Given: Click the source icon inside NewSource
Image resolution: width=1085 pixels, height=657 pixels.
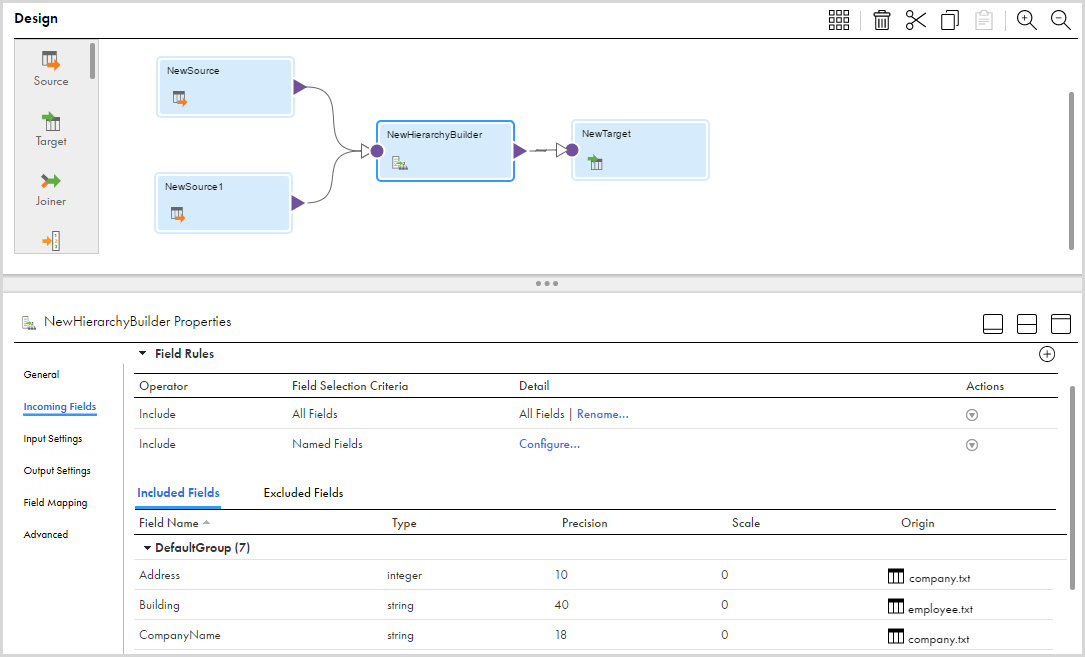Looking at the screenshot, I should 180,99.
